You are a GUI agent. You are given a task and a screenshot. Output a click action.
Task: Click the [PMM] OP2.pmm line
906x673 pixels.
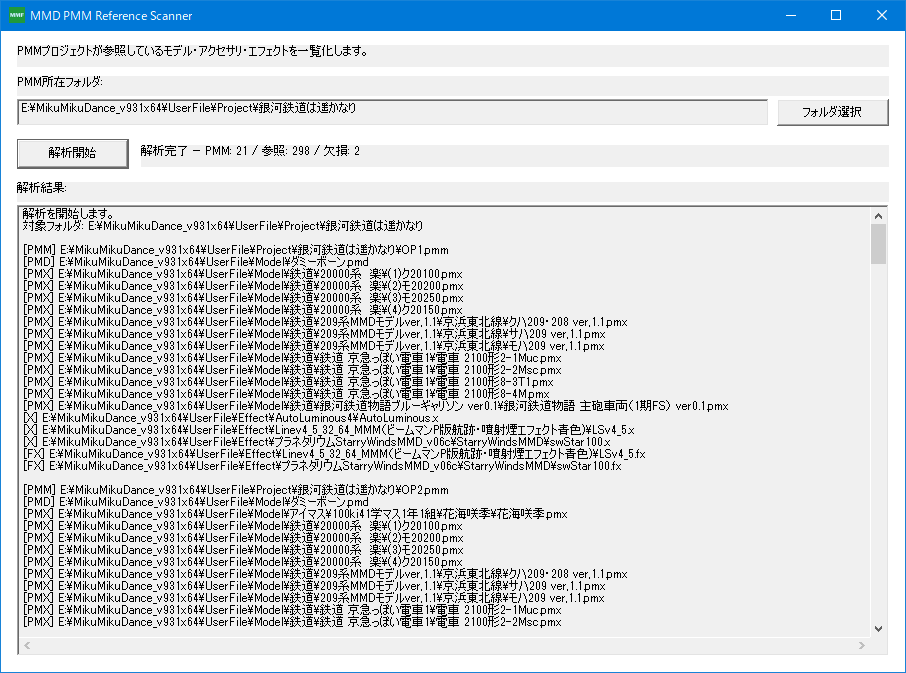[x=236, y=490]
